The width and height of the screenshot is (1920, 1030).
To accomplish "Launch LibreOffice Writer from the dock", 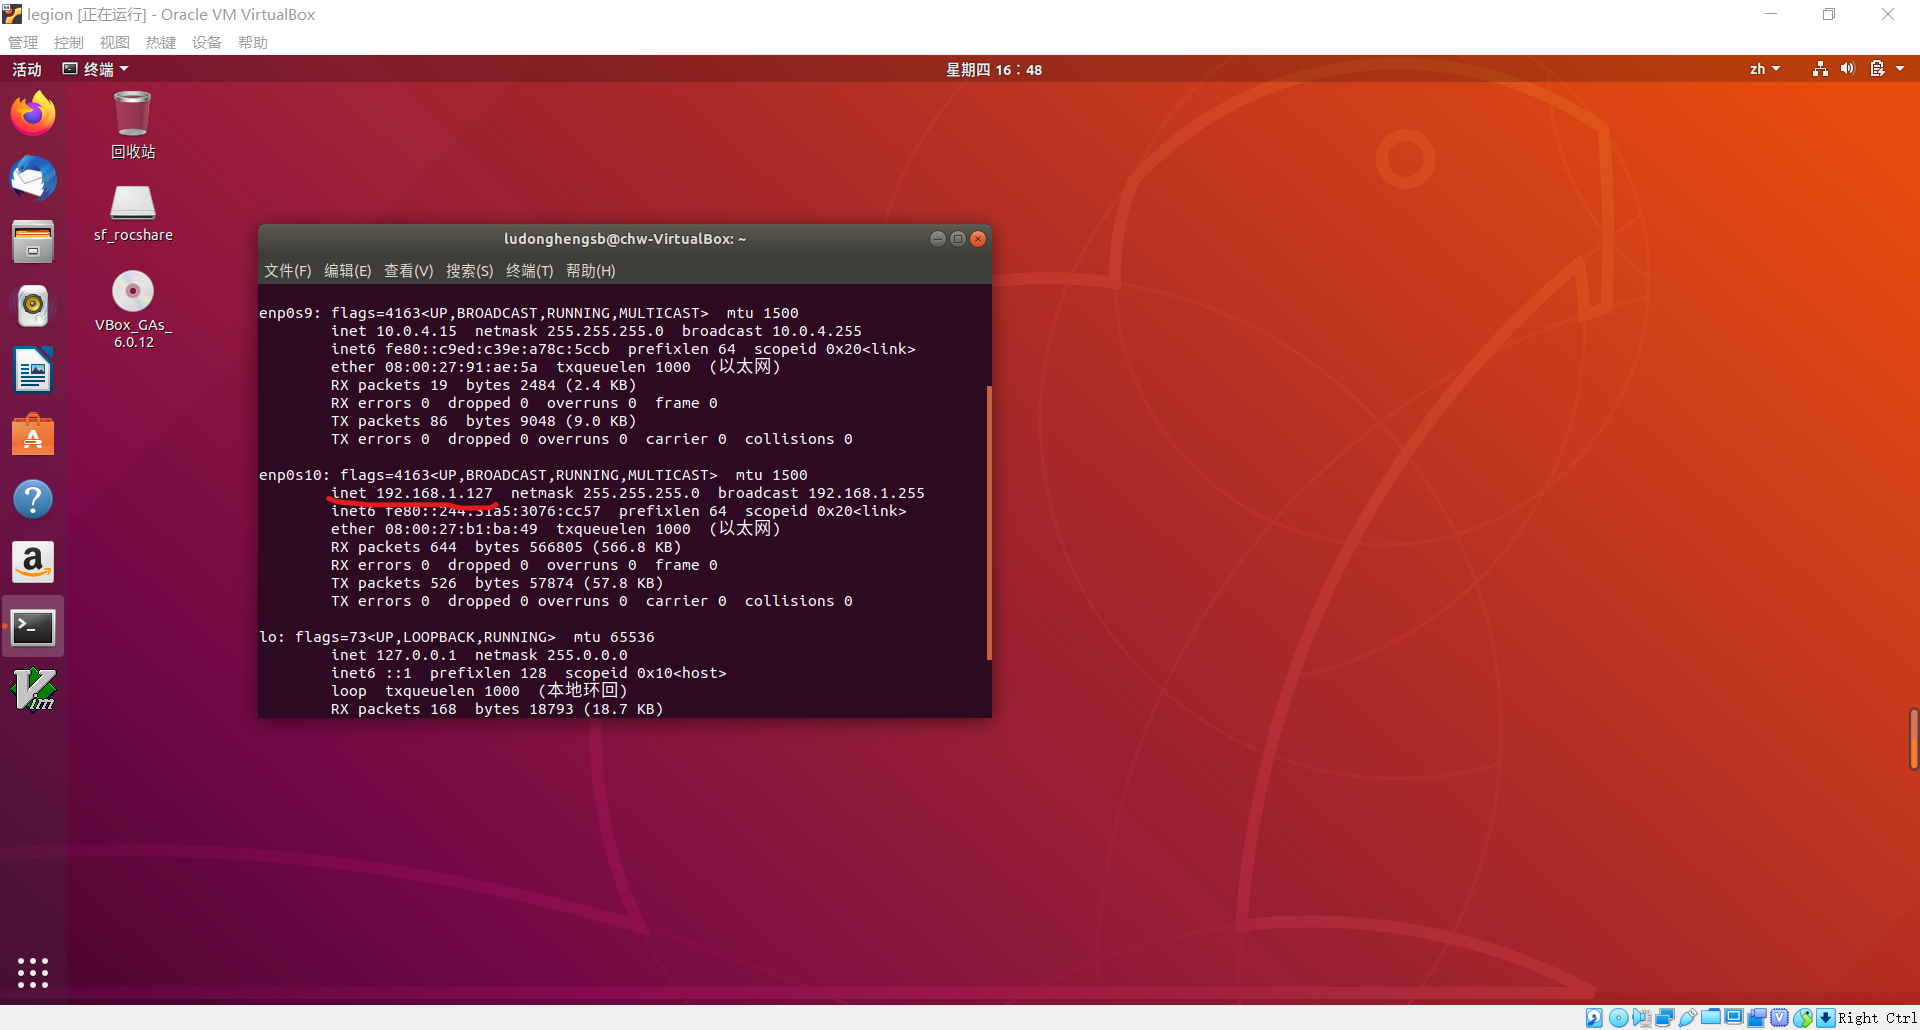I will (33, 370).
